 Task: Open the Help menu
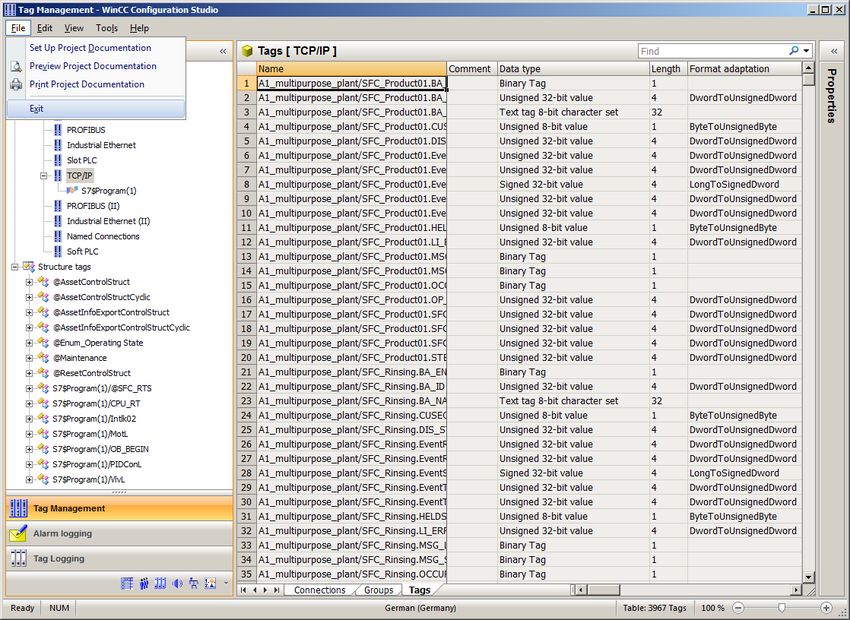point(139,28)
